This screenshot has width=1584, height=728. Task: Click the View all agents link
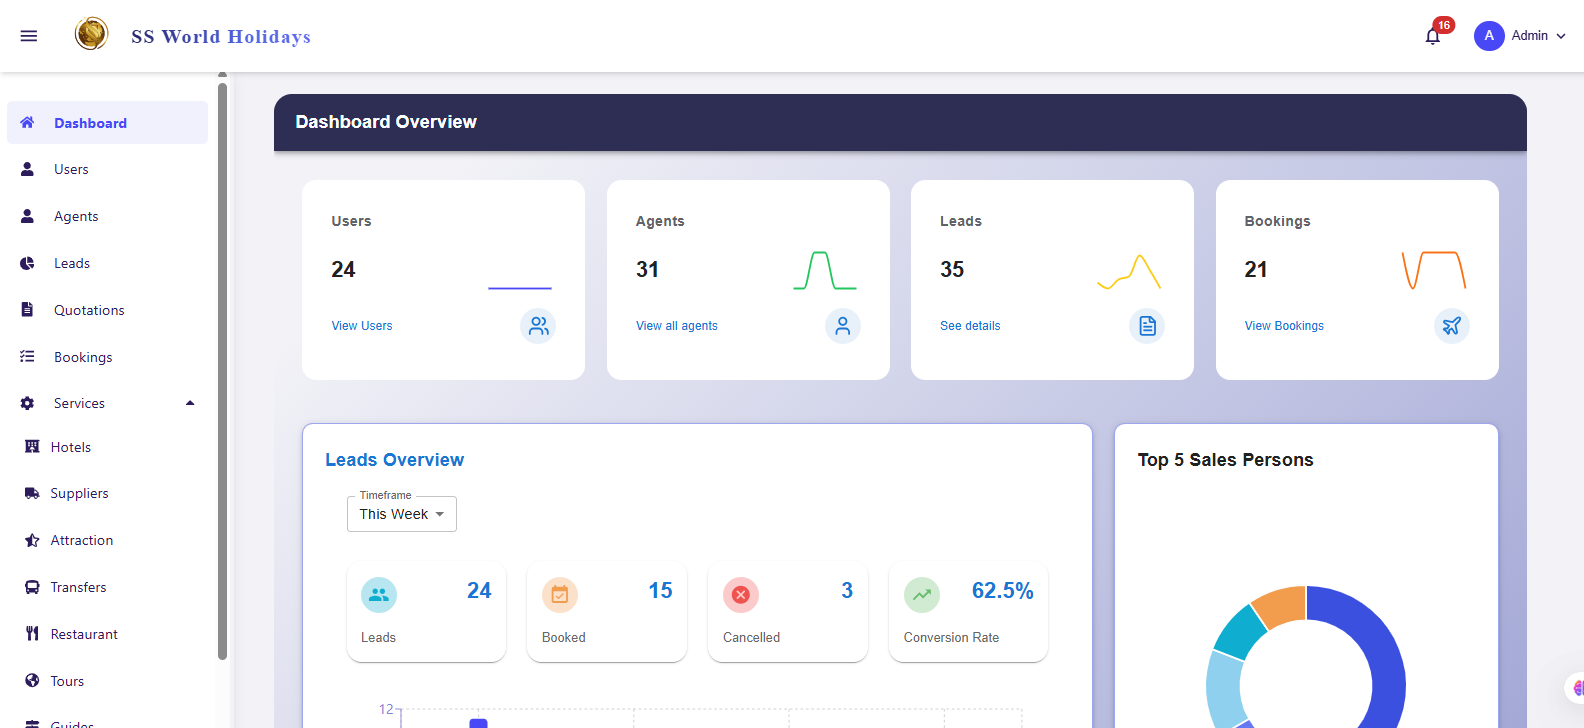[x=677, y=326]
